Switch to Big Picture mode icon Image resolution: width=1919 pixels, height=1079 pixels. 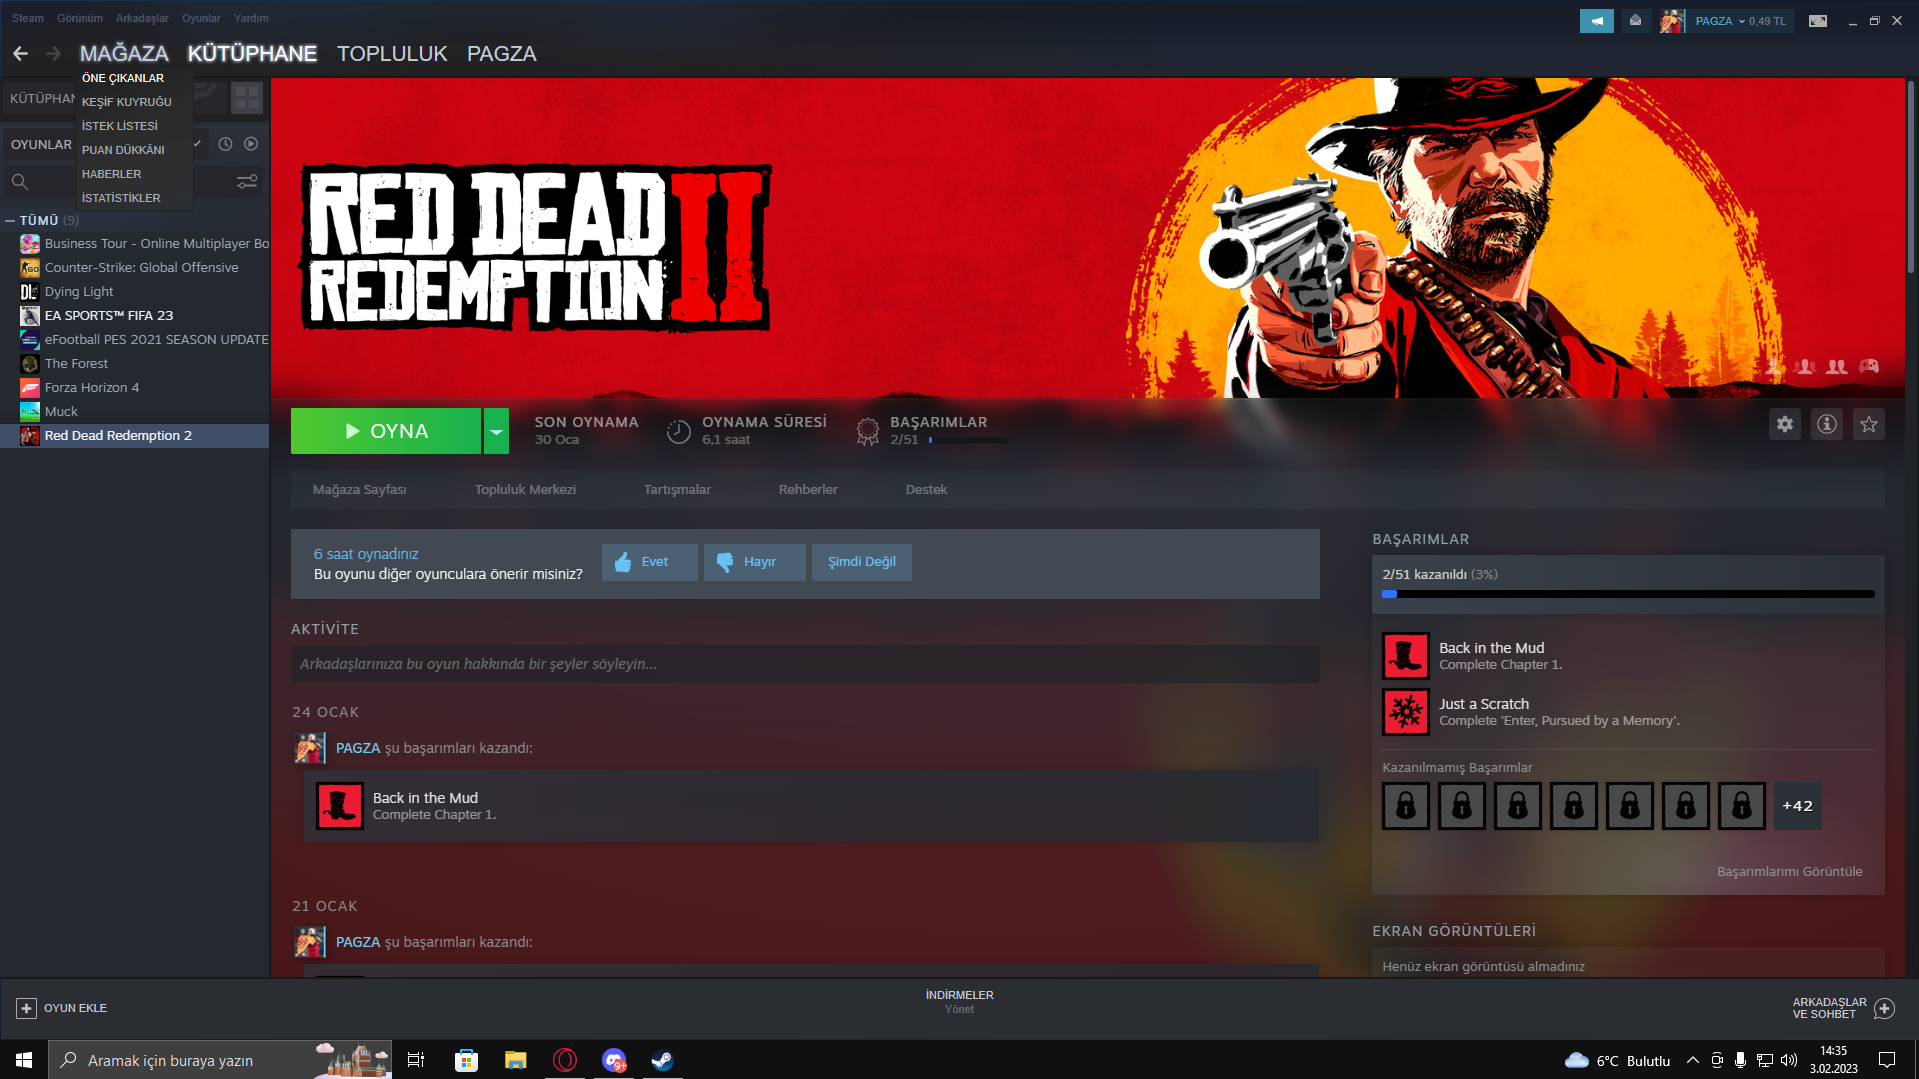point(1817,21)
